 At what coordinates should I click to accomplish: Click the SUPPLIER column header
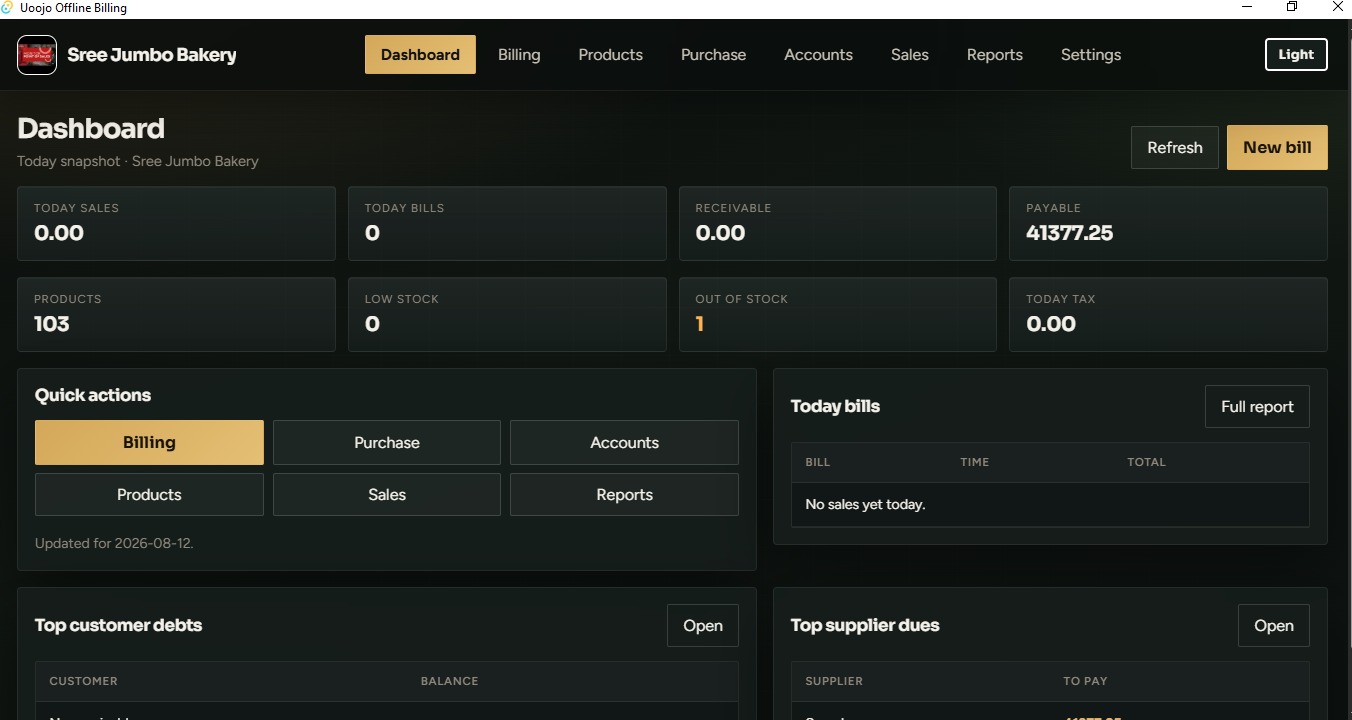(x=834, y=681)
